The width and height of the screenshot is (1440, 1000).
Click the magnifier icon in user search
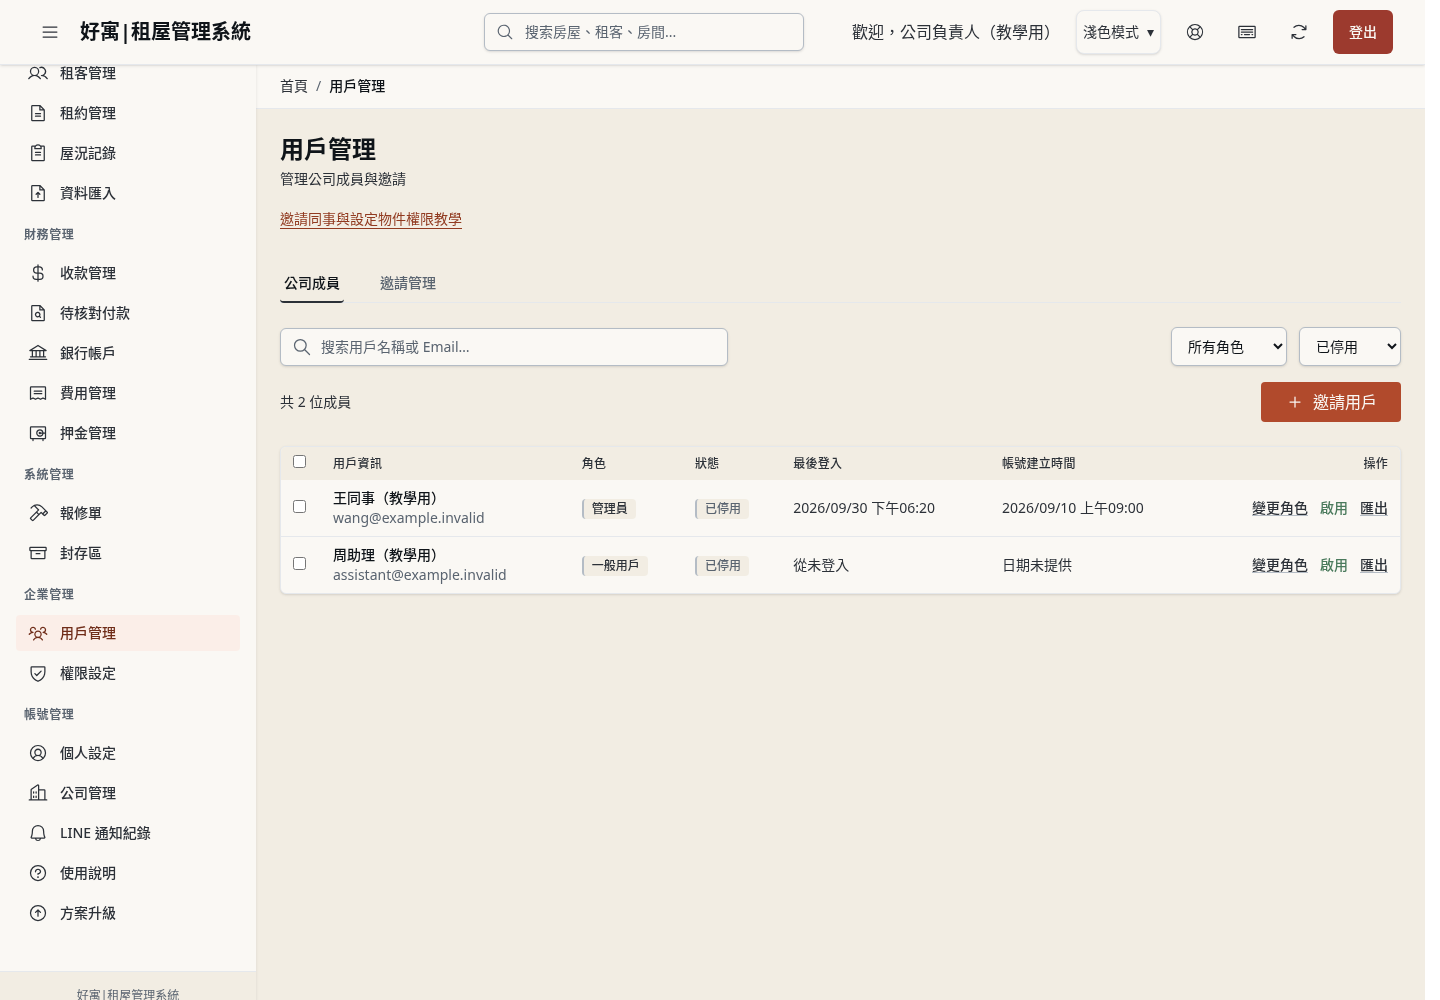[302, 347]
